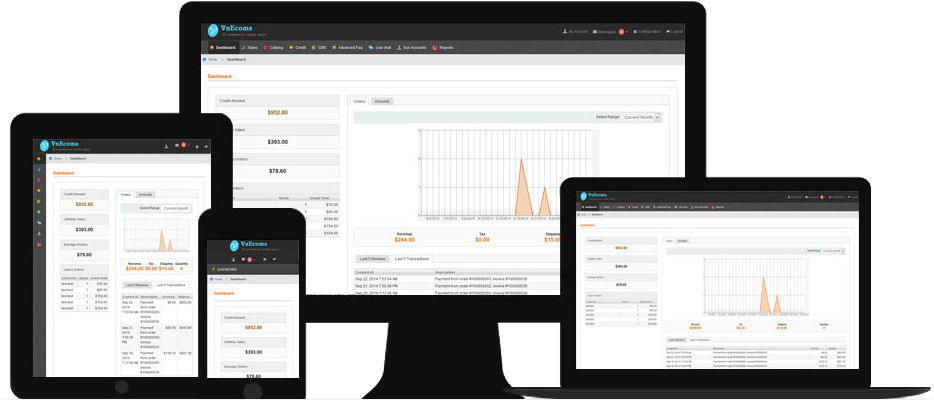Click $952.80 credit amount on monitor

click(278, 112)
